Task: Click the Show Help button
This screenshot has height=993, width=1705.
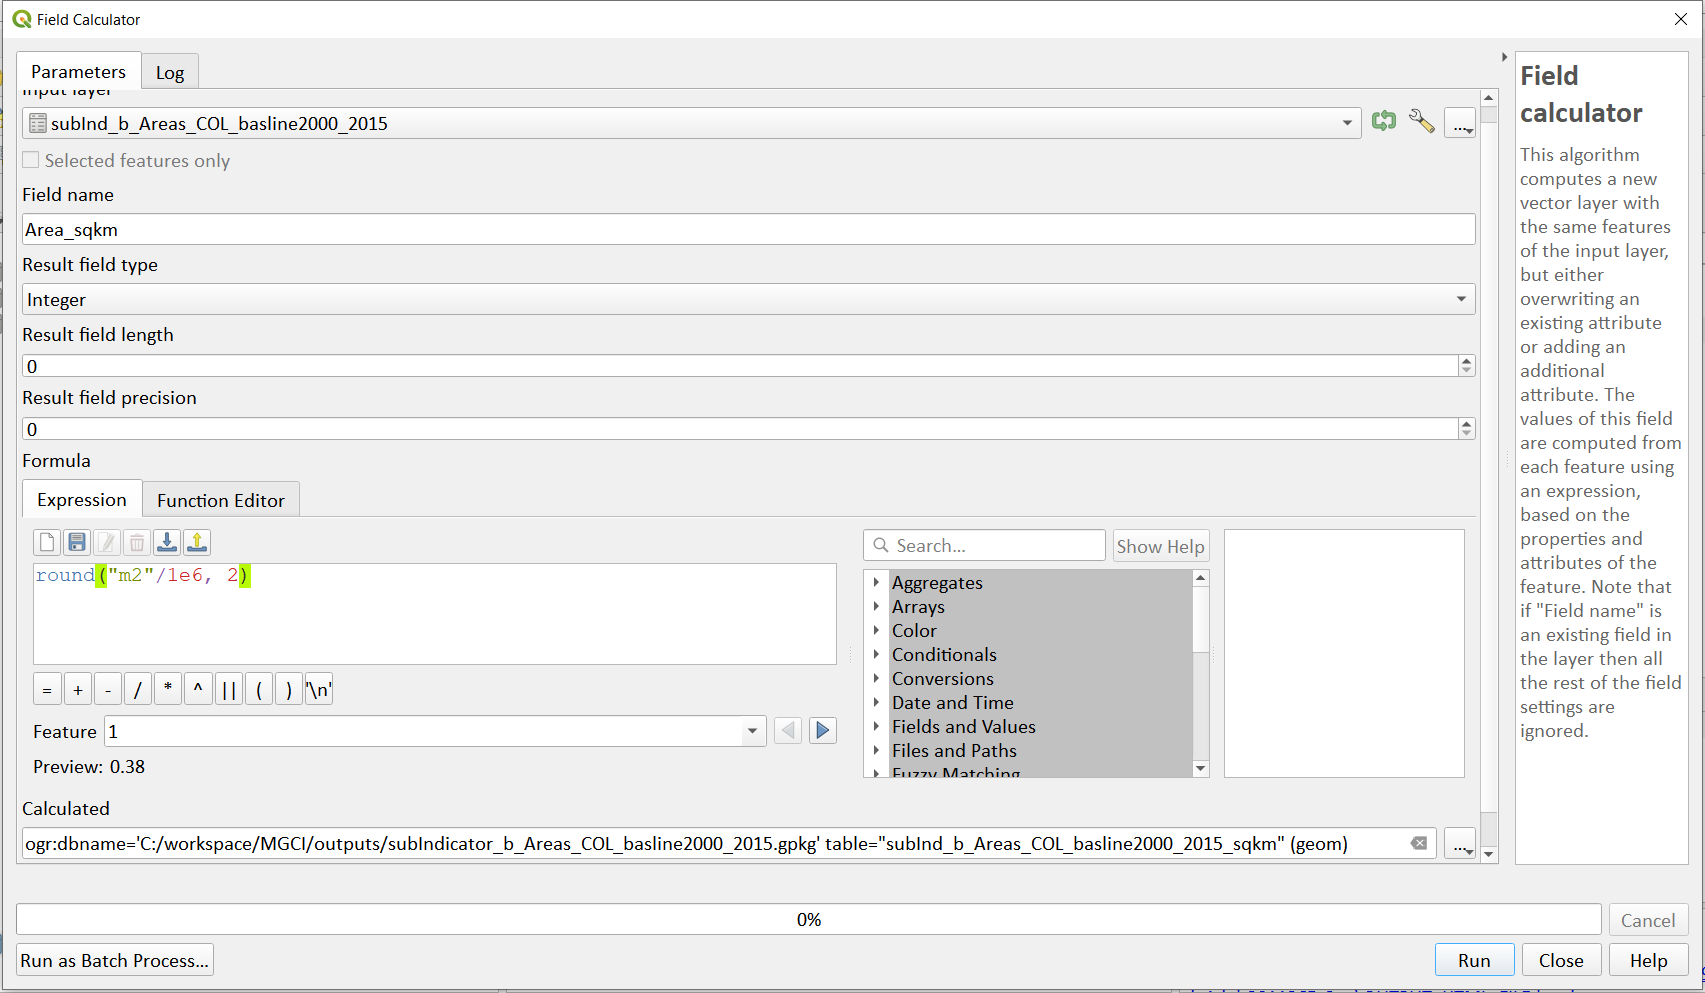Action: coord(1160,546)
